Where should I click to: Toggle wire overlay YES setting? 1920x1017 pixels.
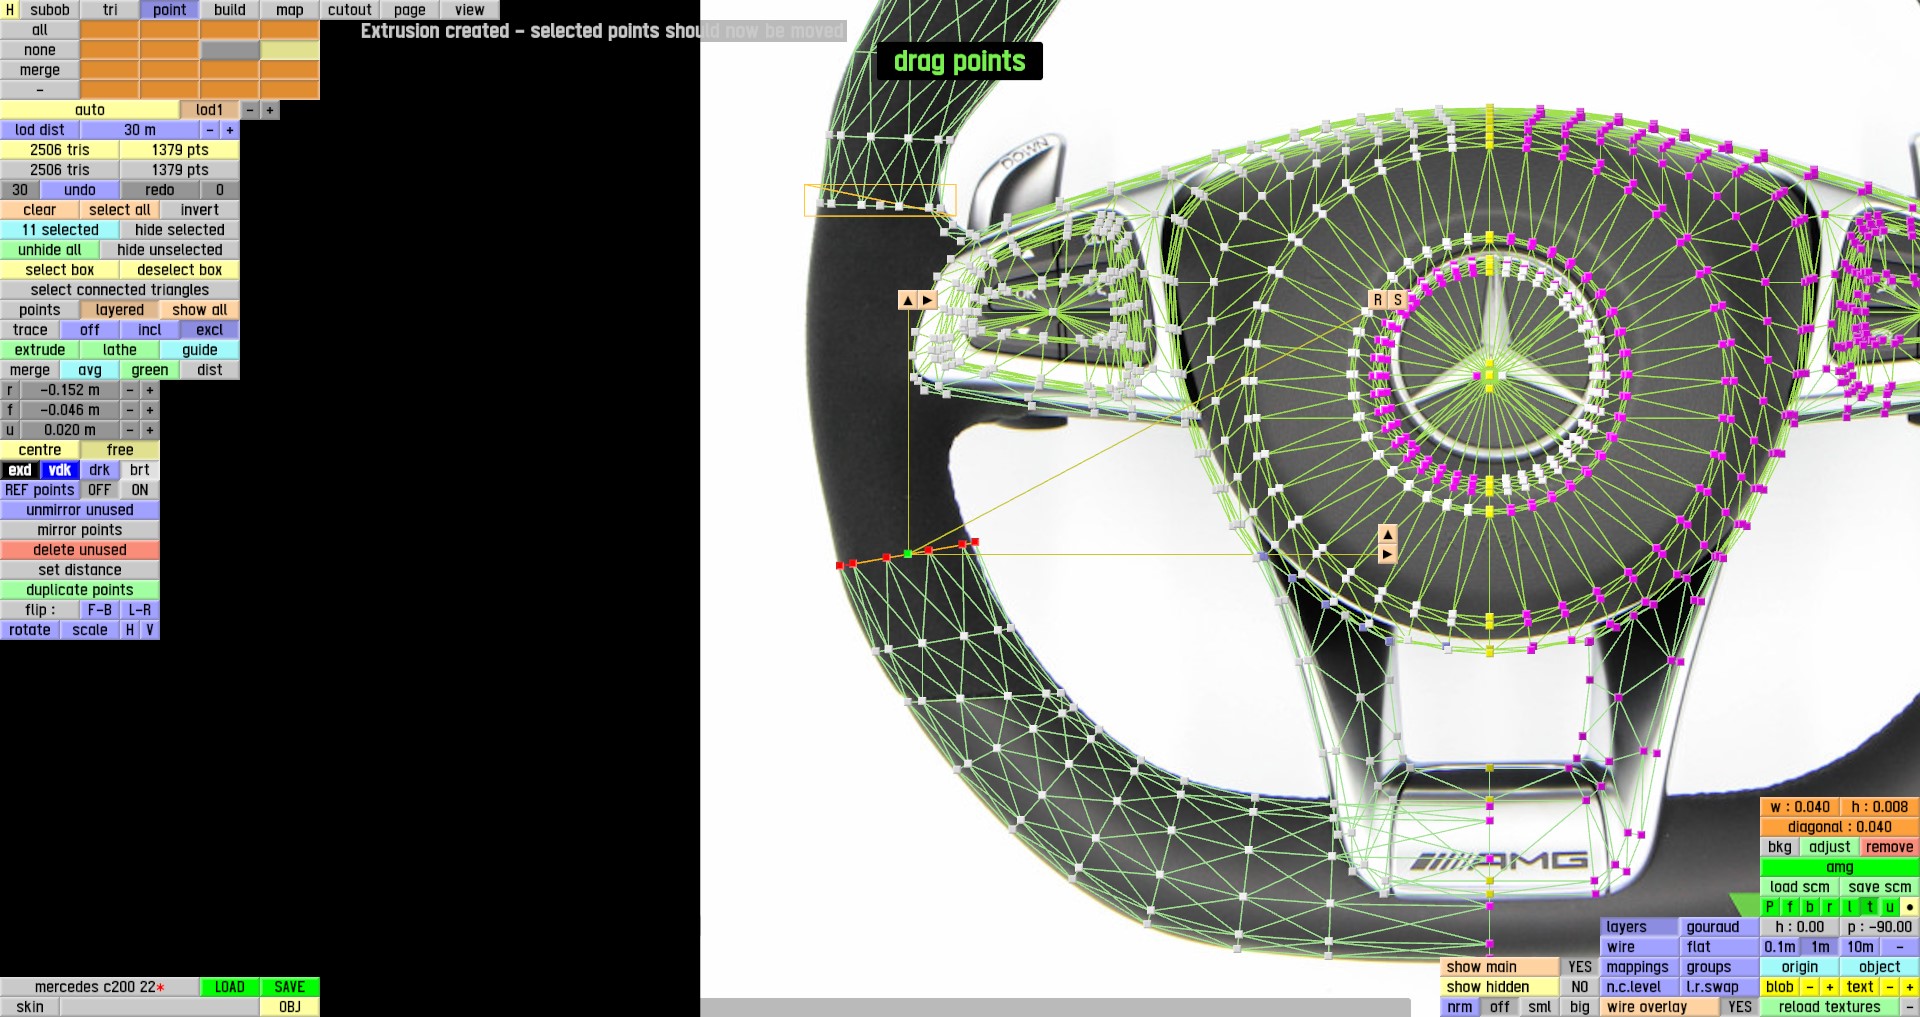(x=1740, y=1007)
